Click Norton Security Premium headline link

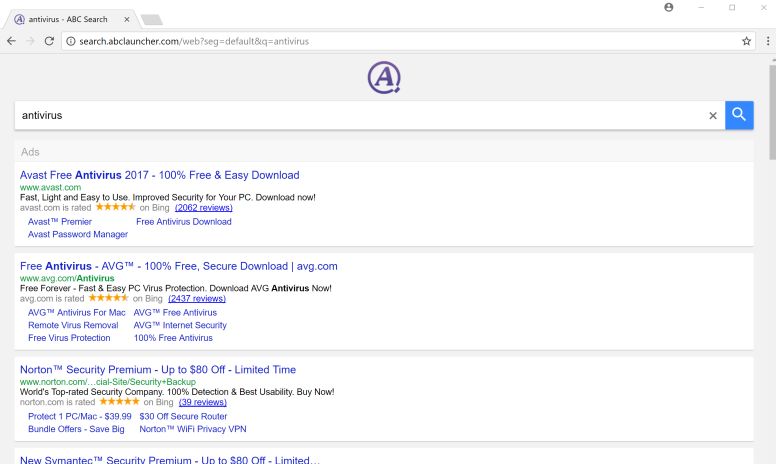[157, 370]
